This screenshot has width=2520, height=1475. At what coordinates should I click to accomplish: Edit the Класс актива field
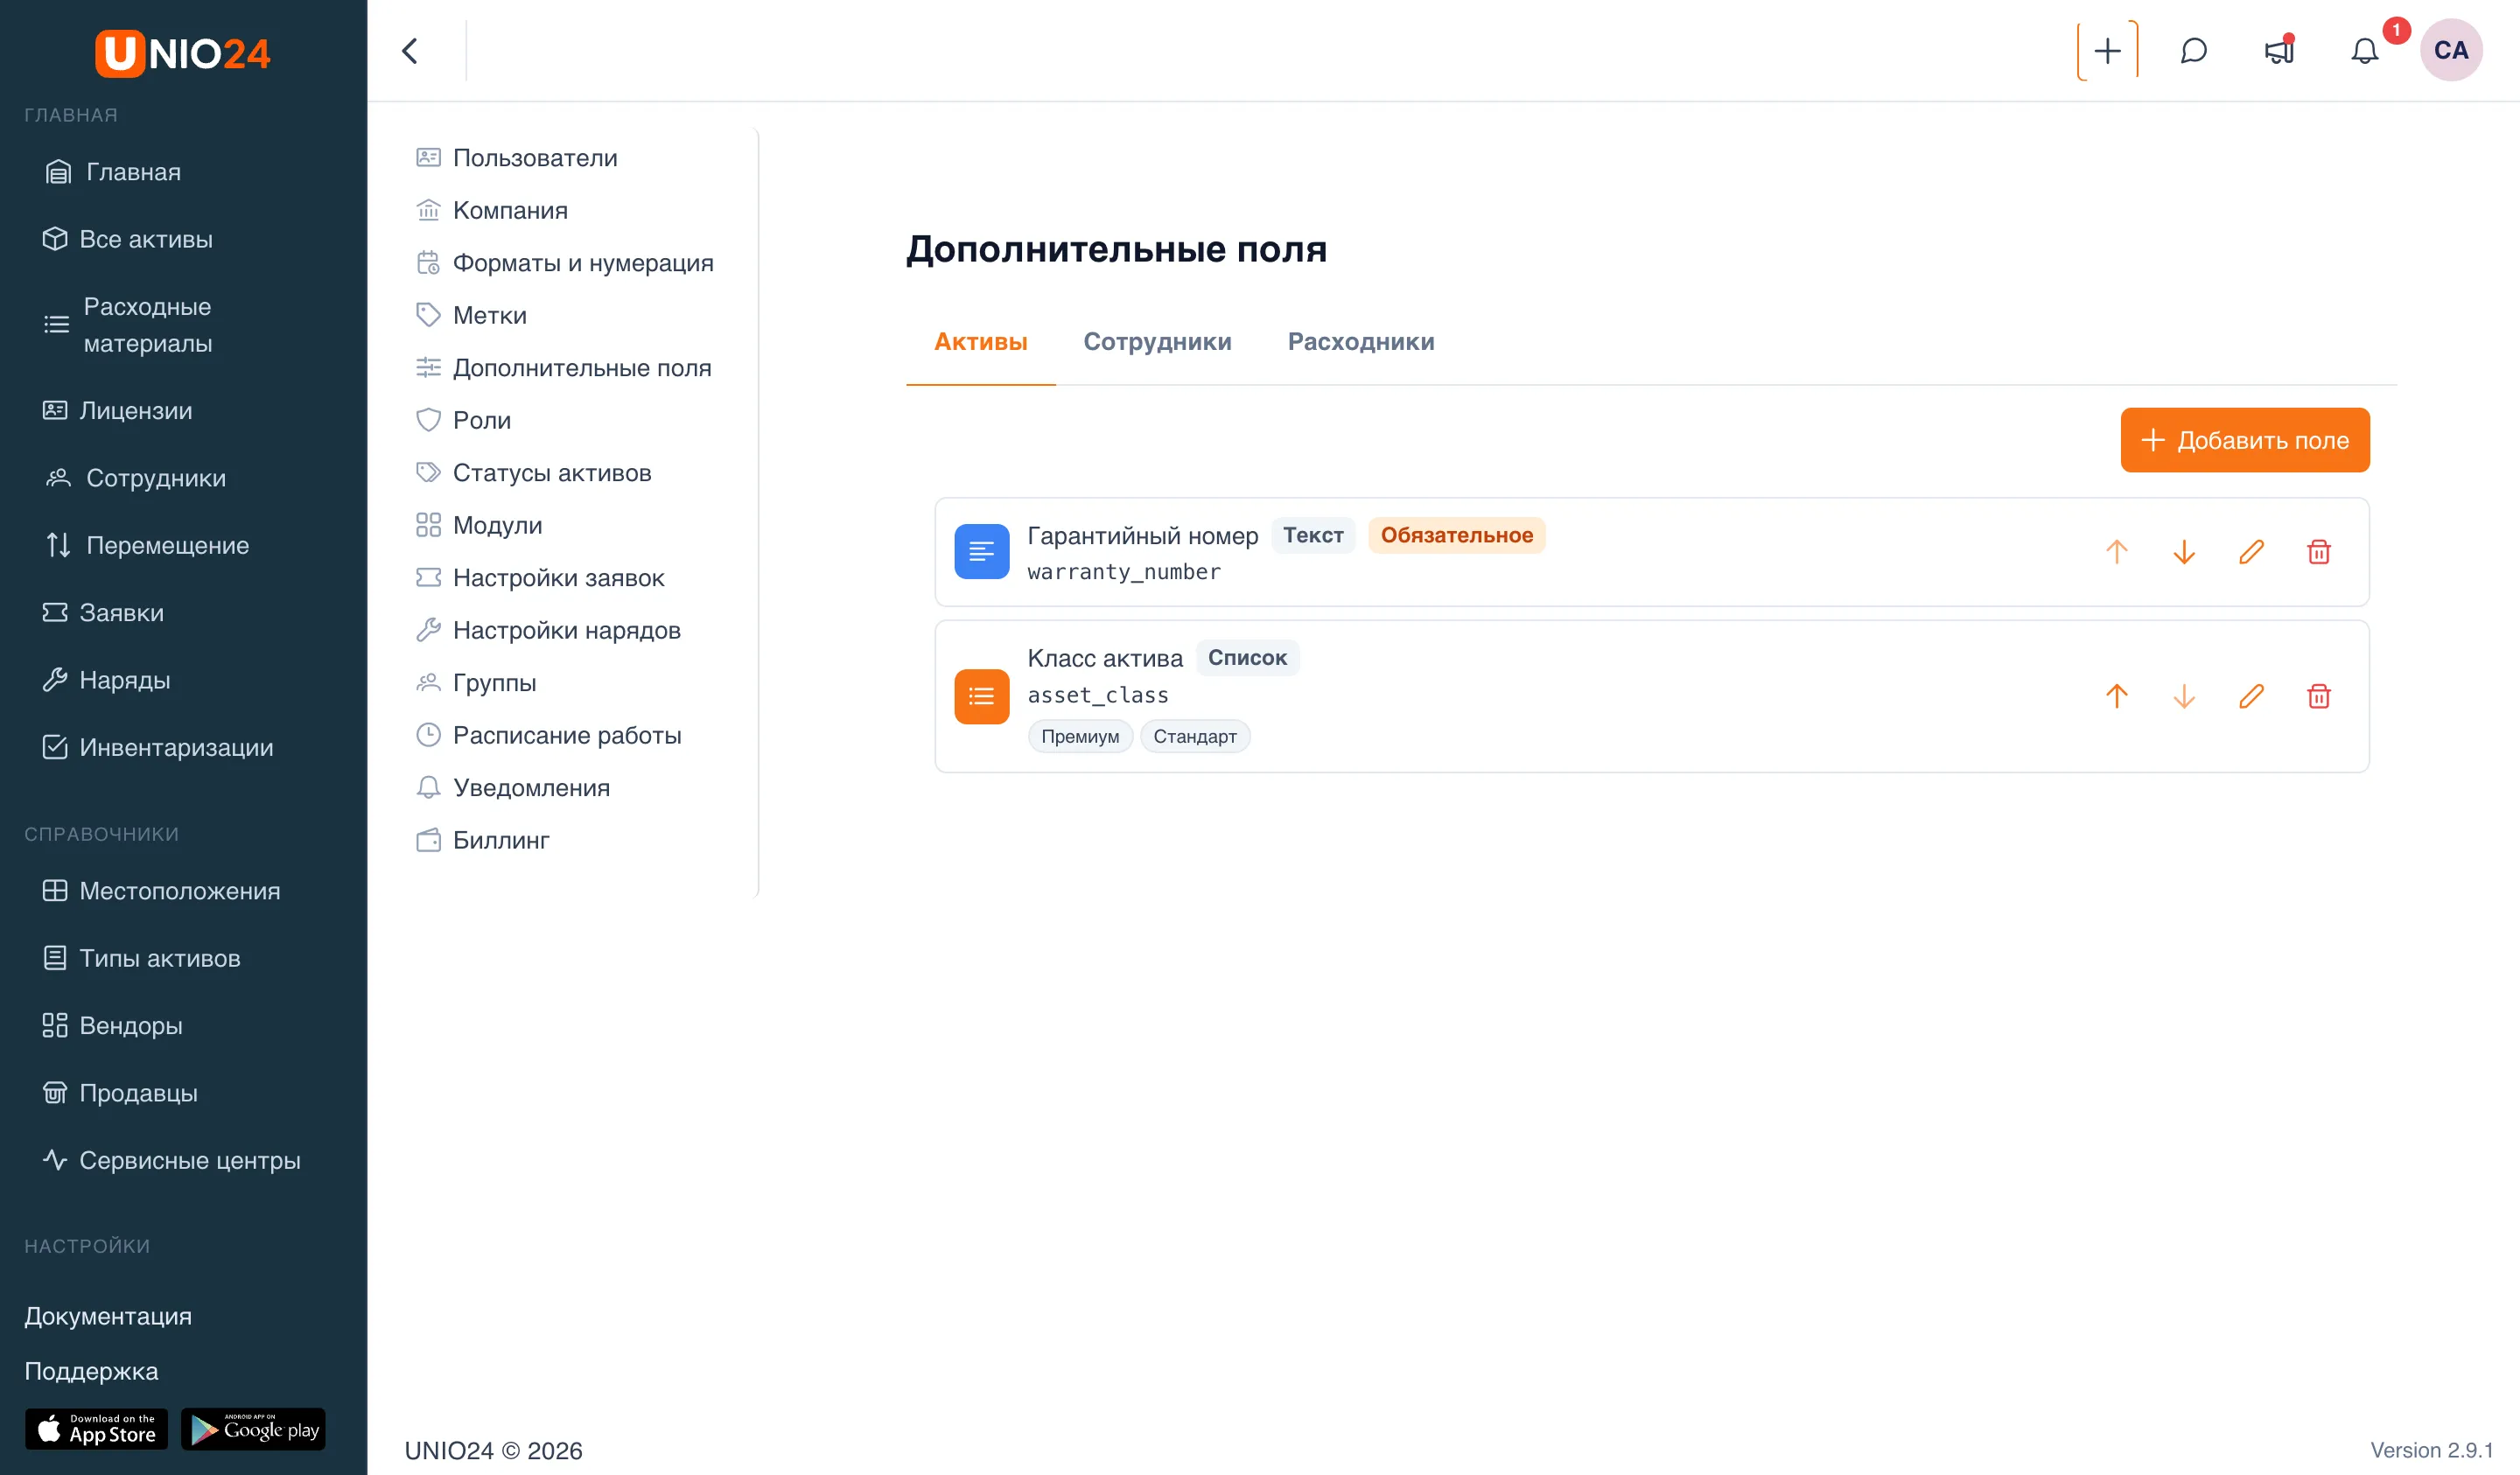point(2251,696)
